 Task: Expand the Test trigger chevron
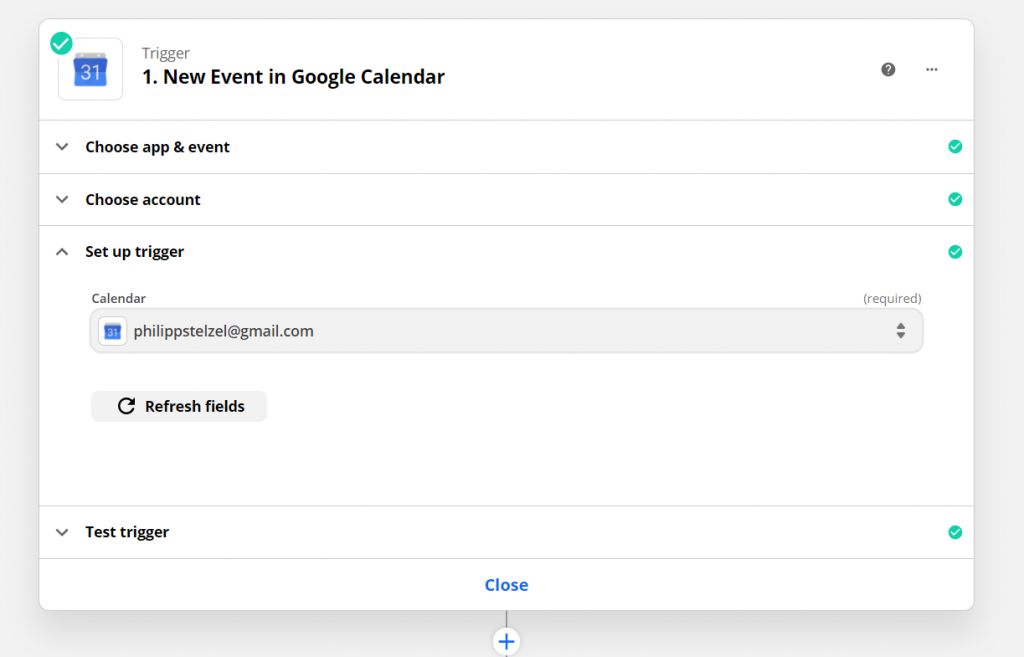(x=62, y=532)
